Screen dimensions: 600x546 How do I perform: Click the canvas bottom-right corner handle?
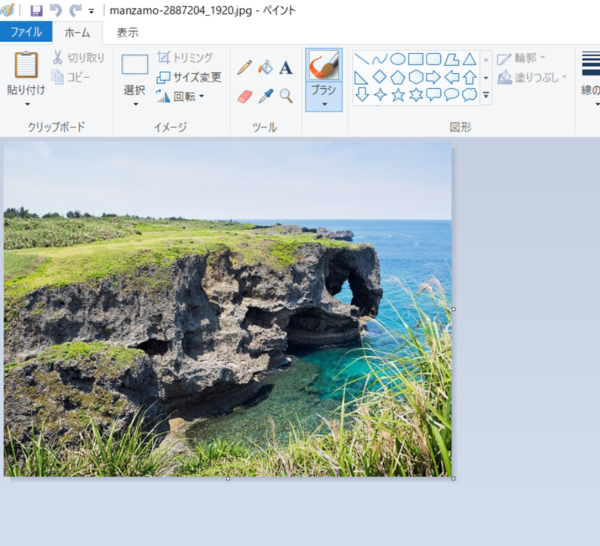453,479
